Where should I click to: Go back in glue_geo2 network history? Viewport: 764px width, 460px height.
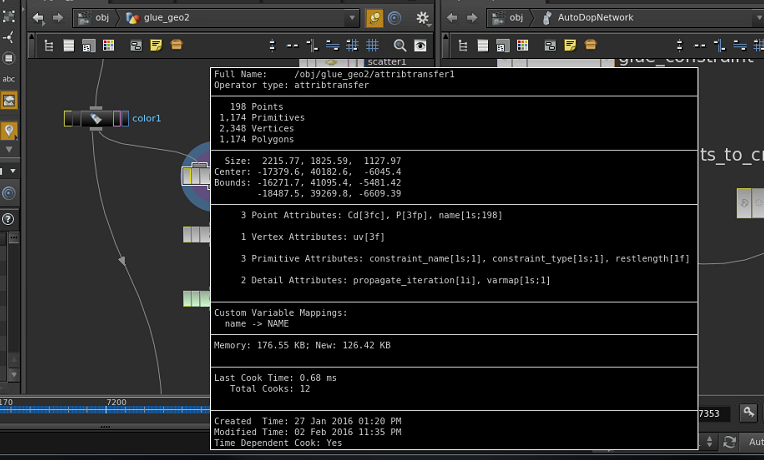(38, 18)
